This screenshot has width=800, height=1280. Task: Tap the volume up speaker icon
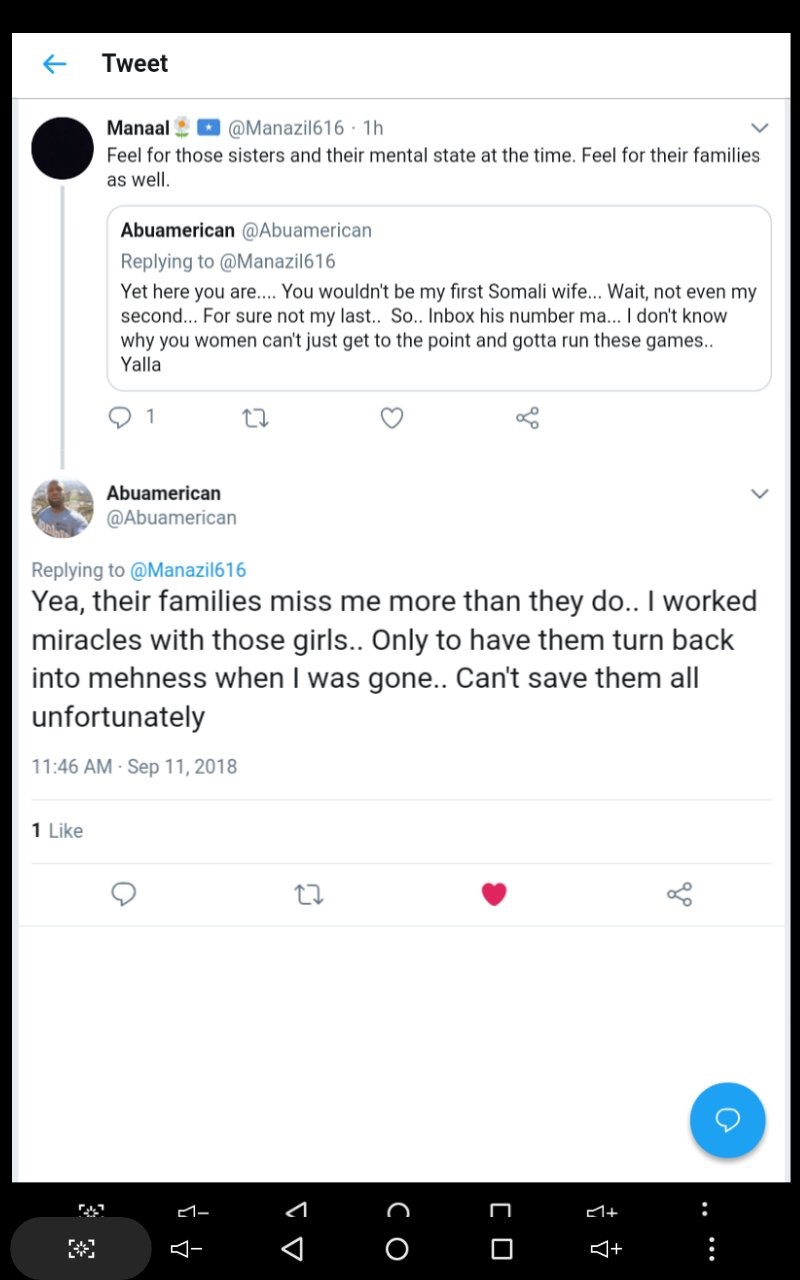606,1248
